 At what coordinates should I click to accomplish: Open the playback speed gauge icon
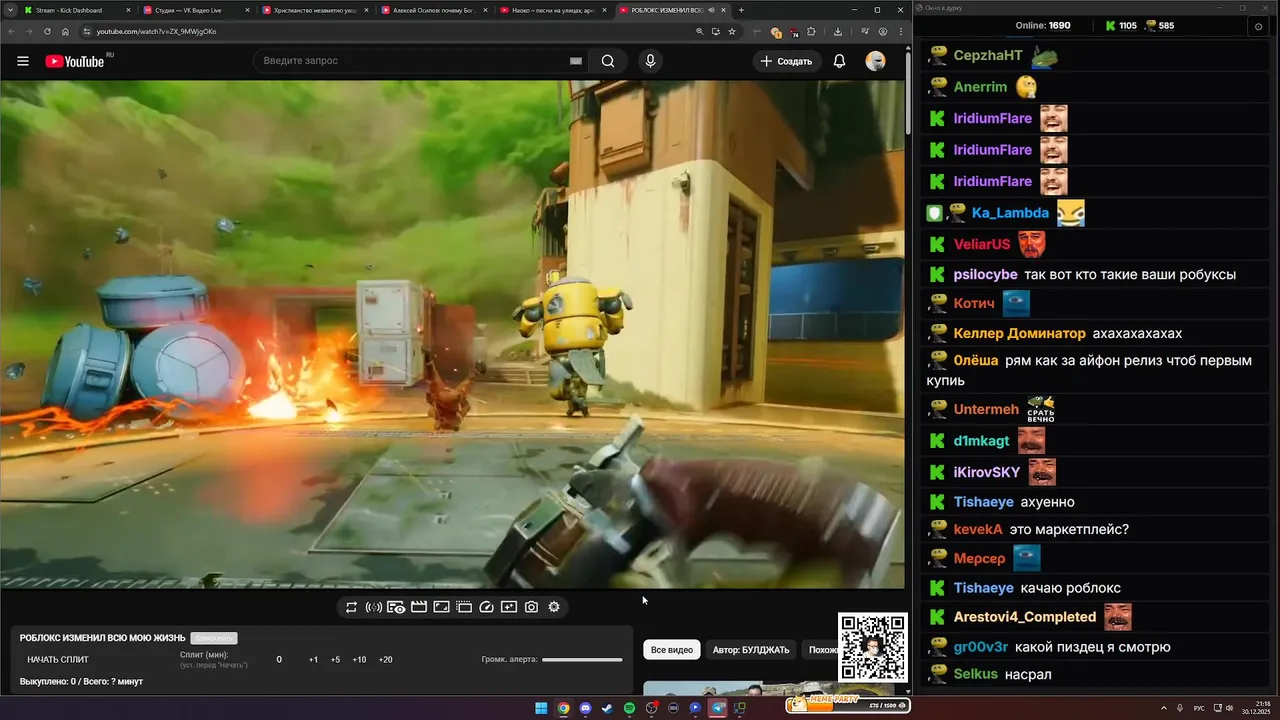pos(487,607)
